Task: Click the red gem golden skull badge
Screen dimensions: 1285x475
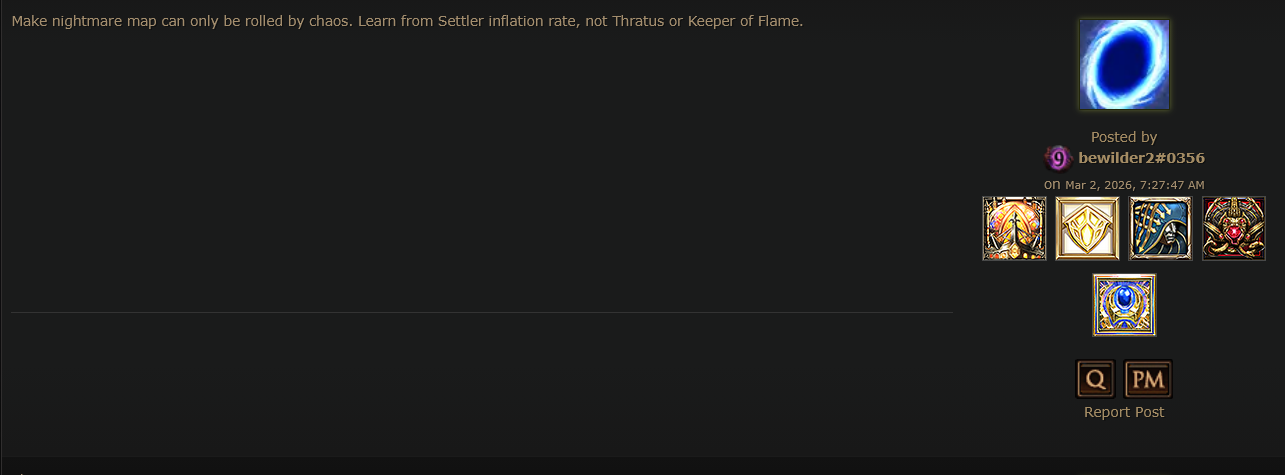Action: click(1233, 228)
